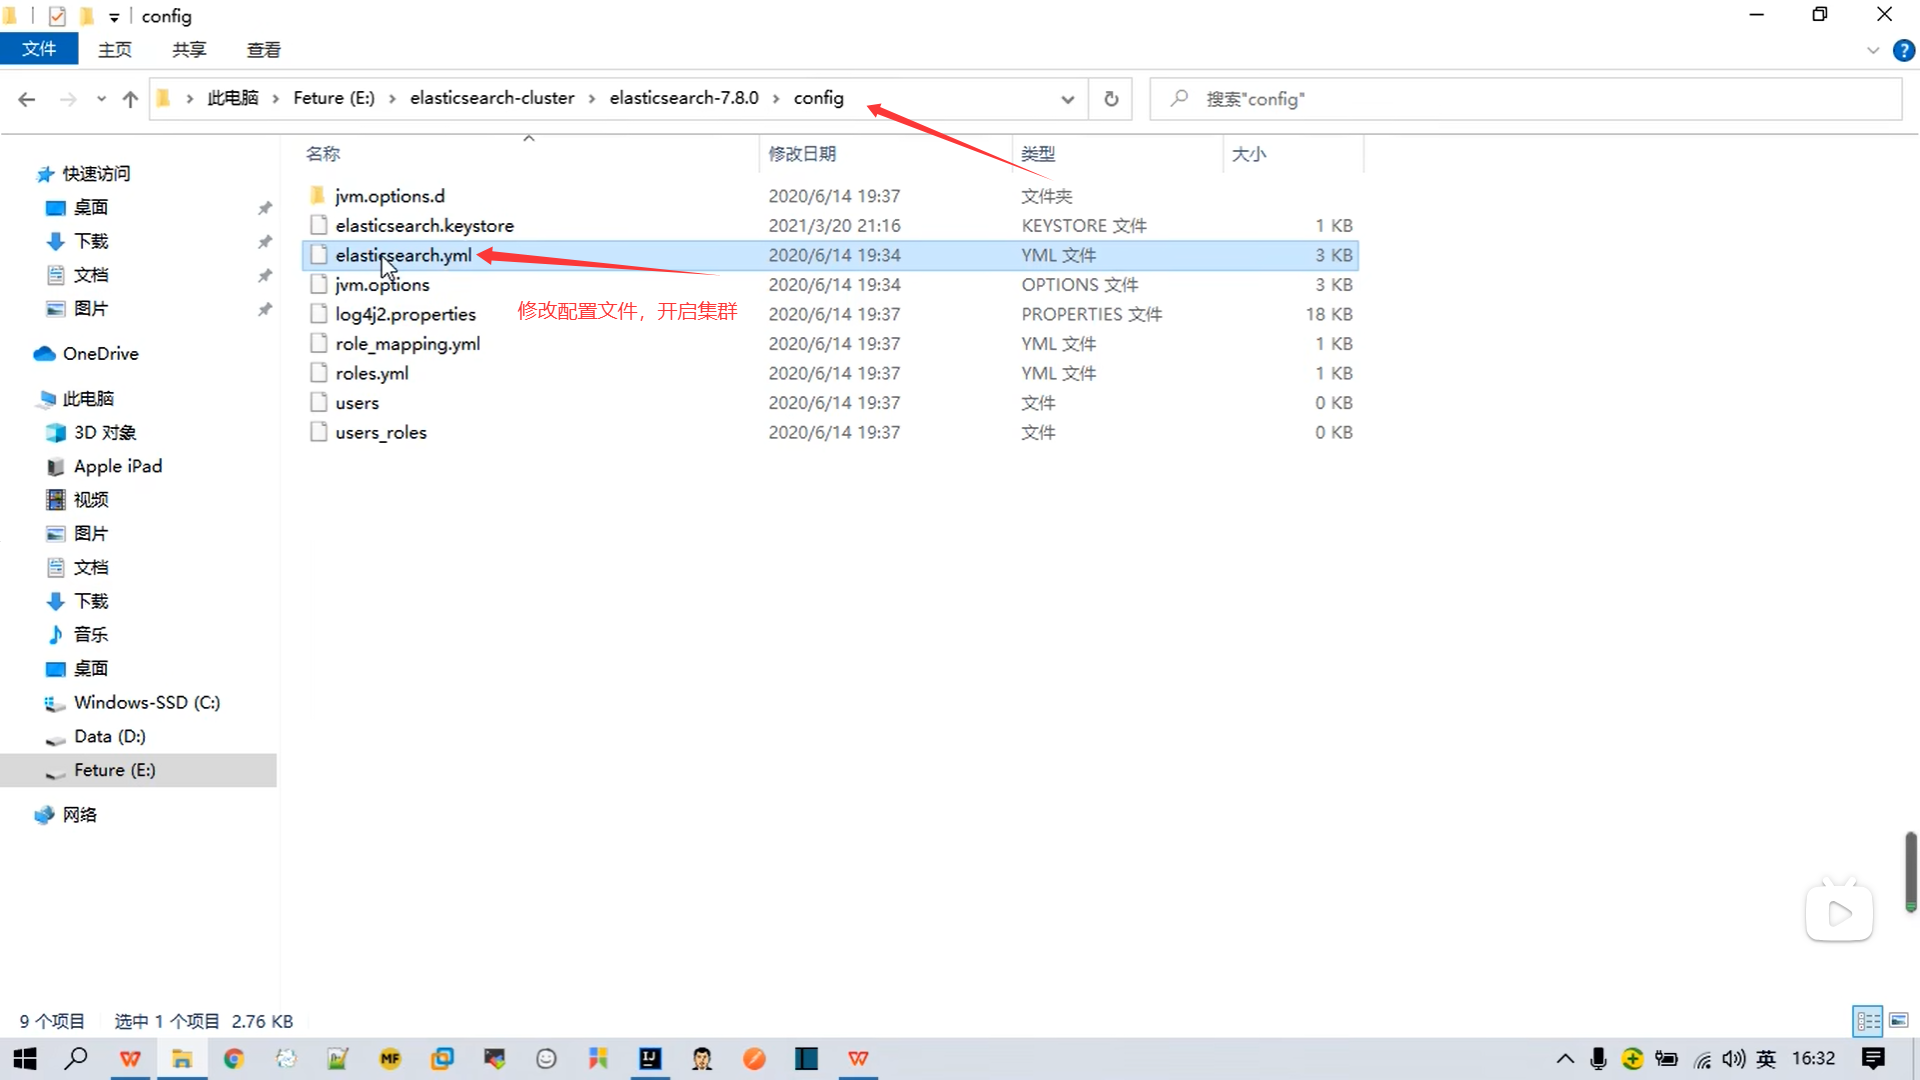
Task: Switch to large icons view mode
Action: point(1898,1021)
